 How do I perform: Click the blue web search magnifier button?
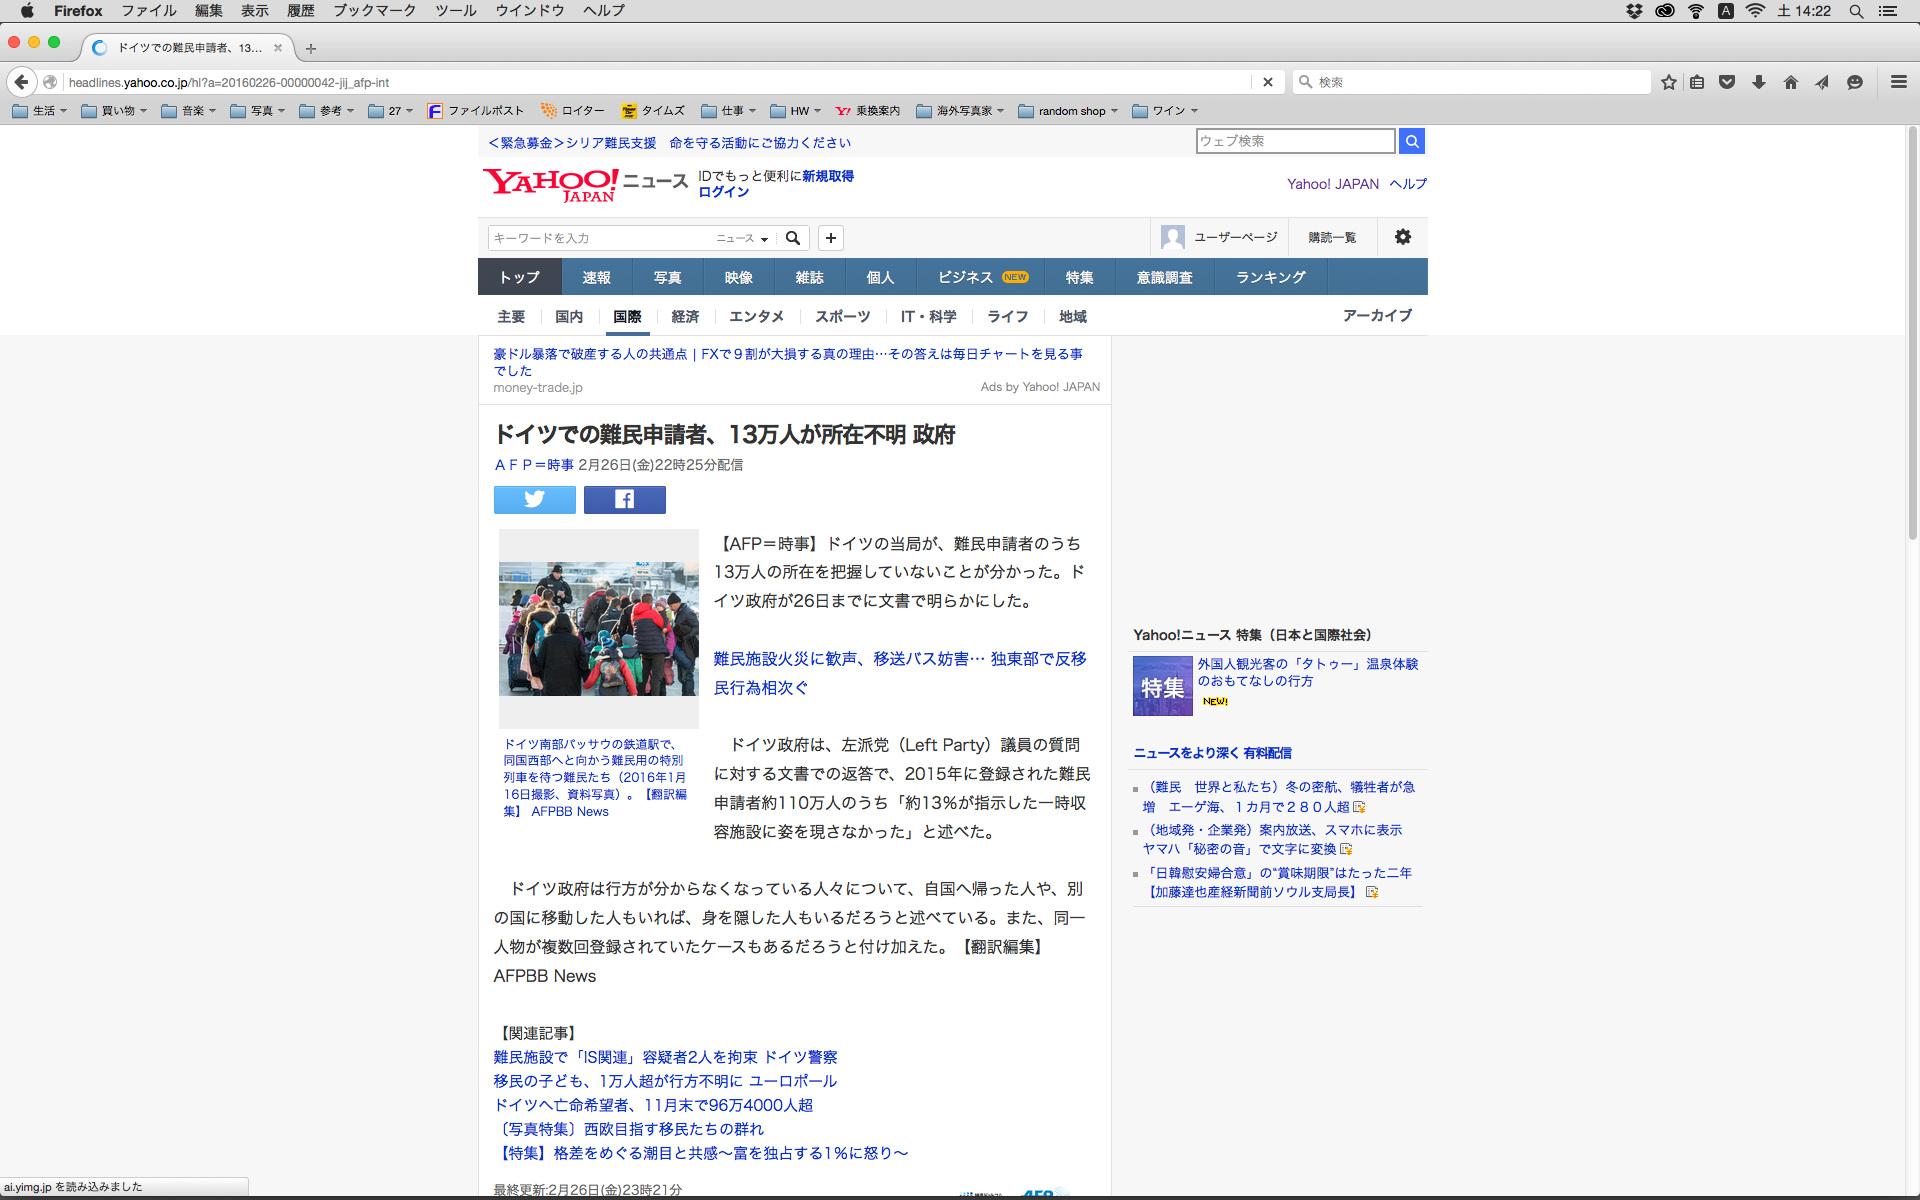tap(1411, 141)
